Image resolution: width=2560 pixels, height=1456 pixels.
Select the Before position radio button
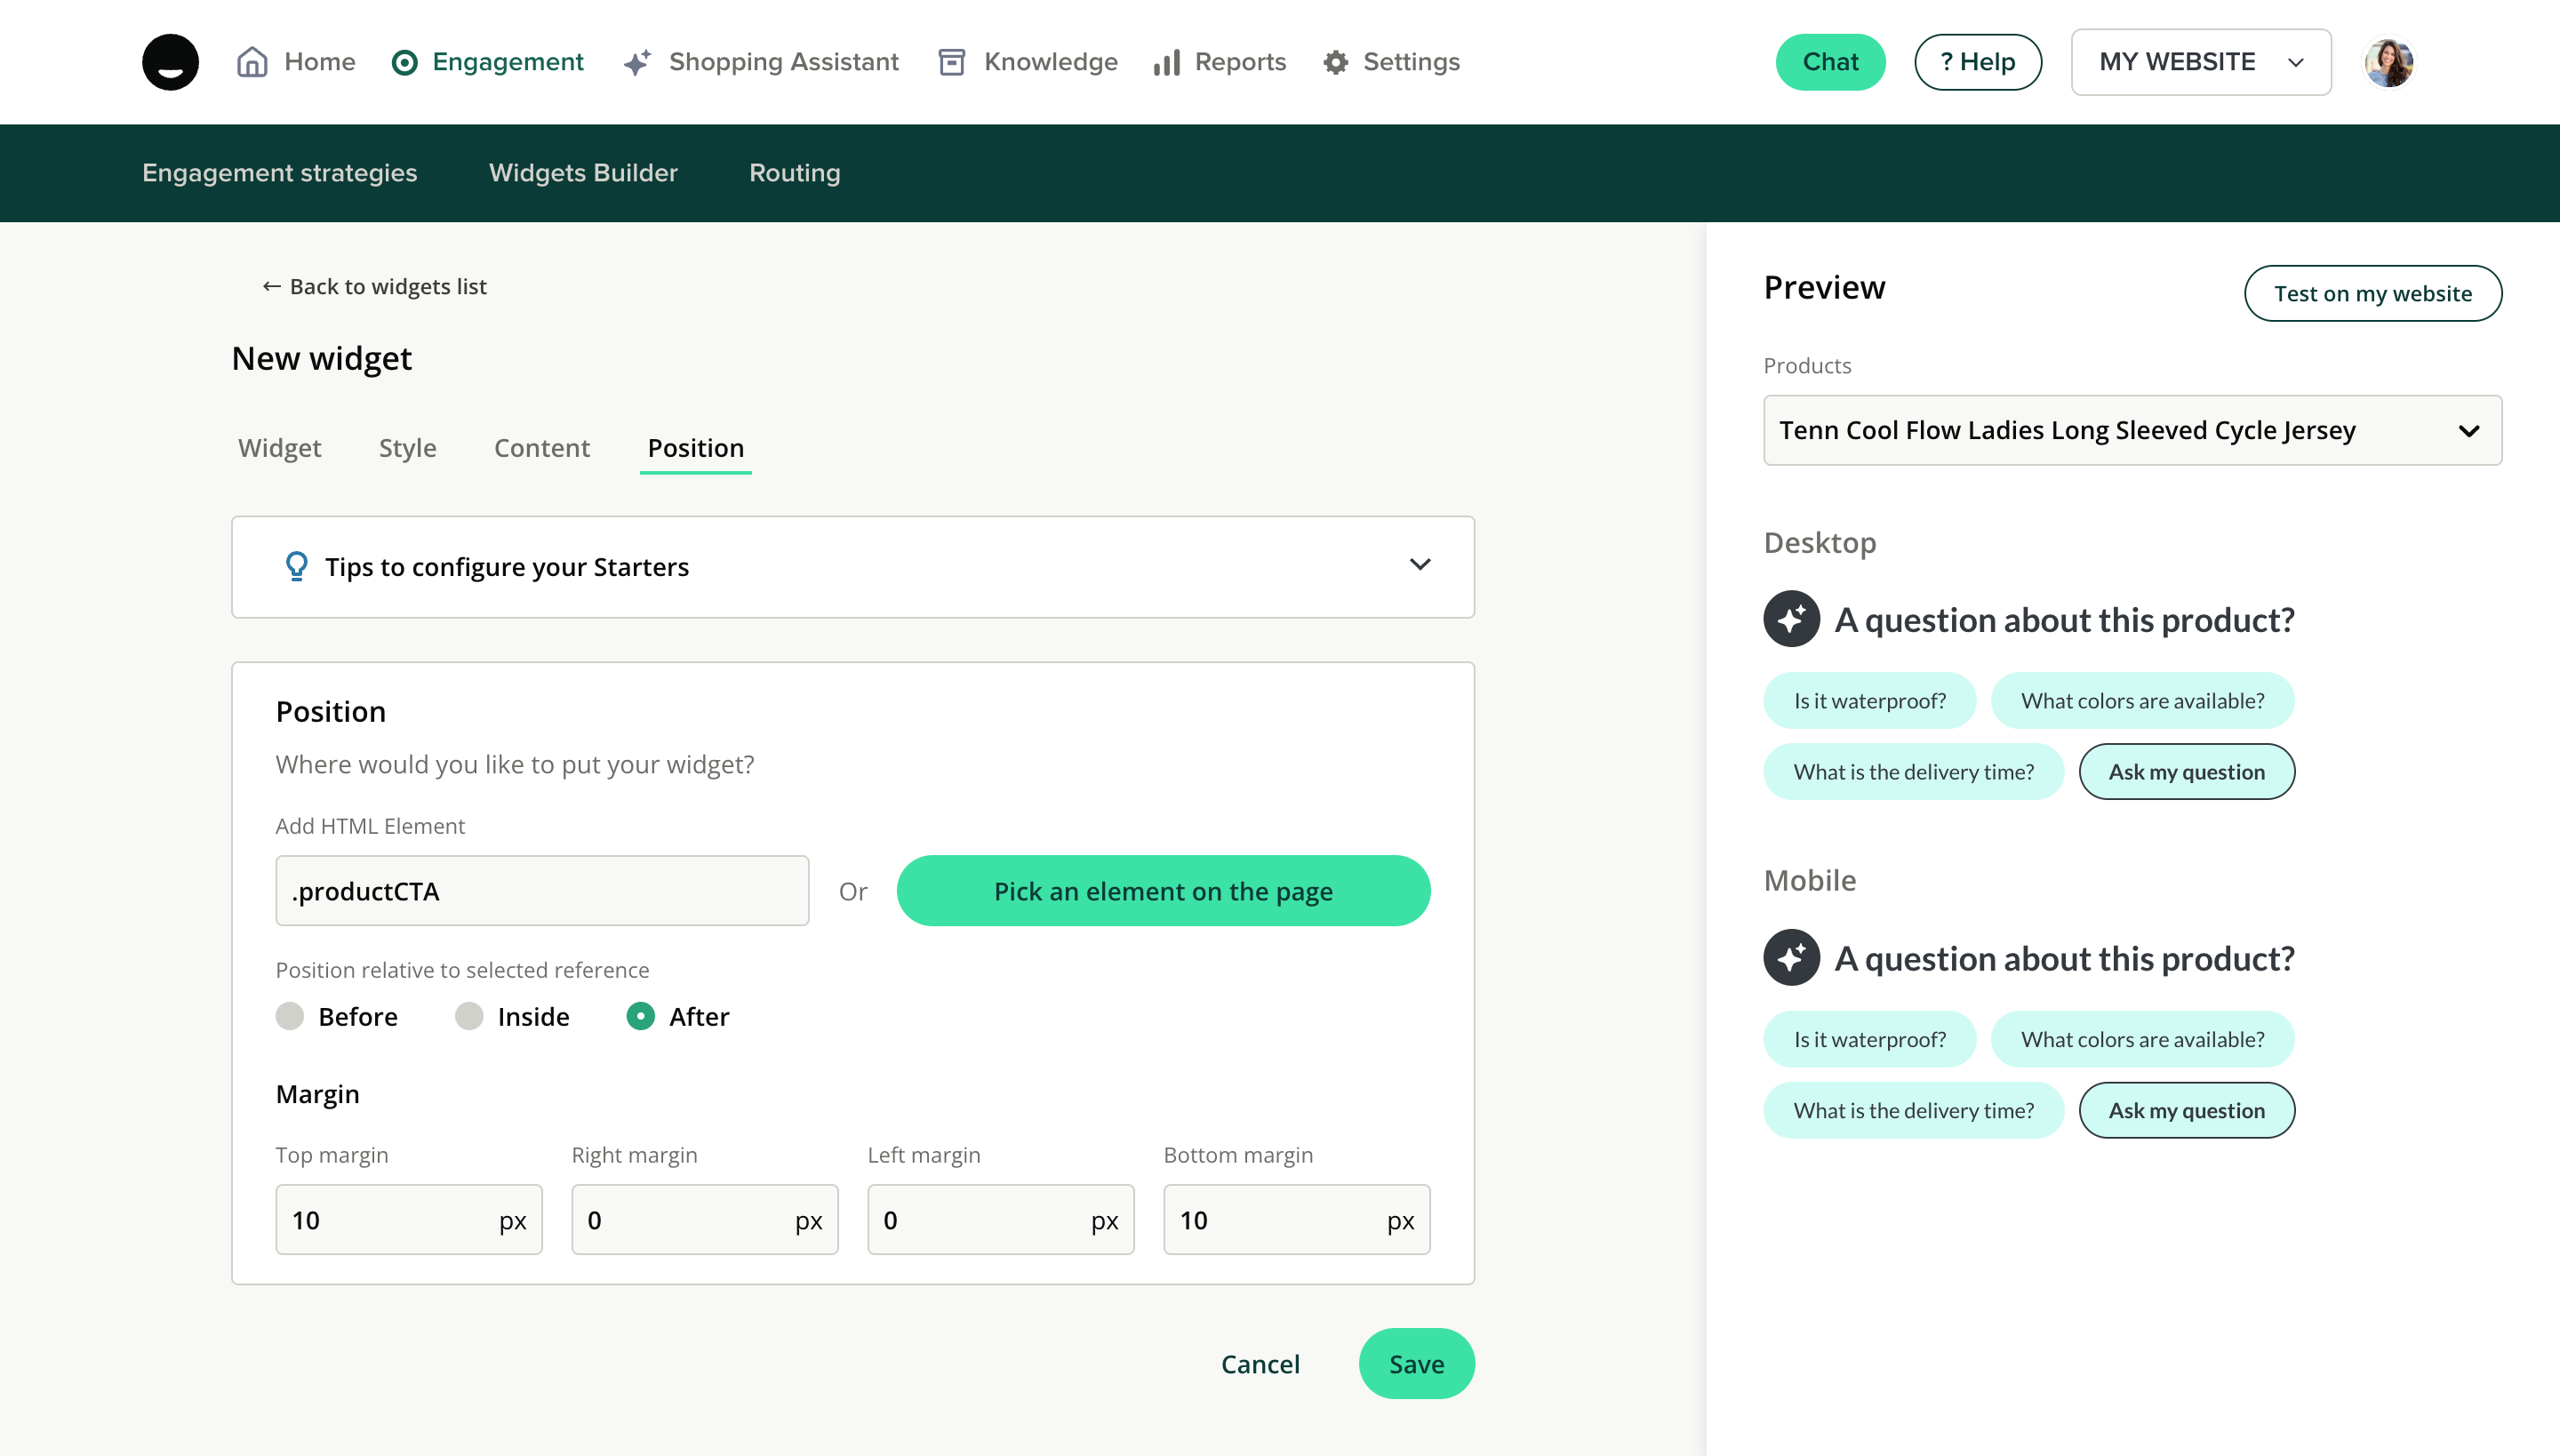pos(290,1016)
